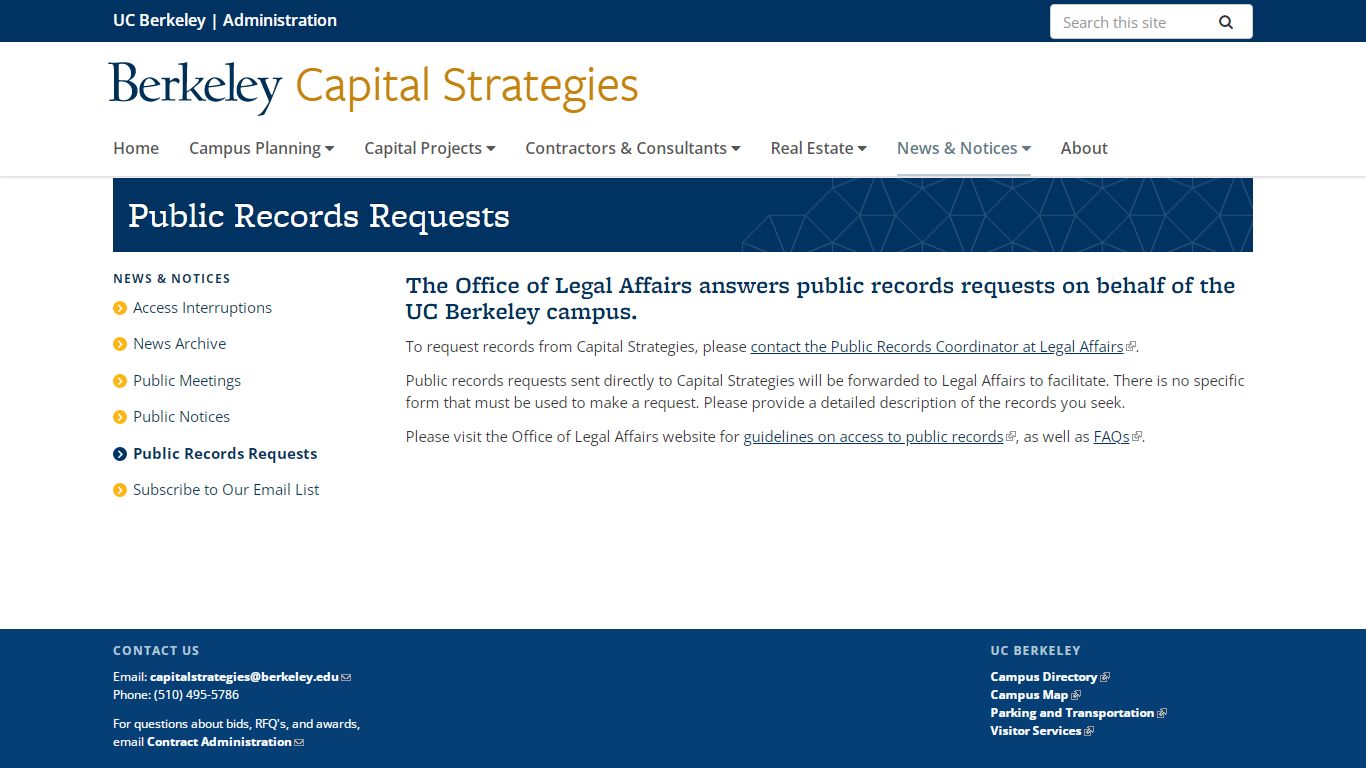Click external-link icon after Public Records Coordinator link
This screenshot has width=1366, height=768.
point(1130,347)
